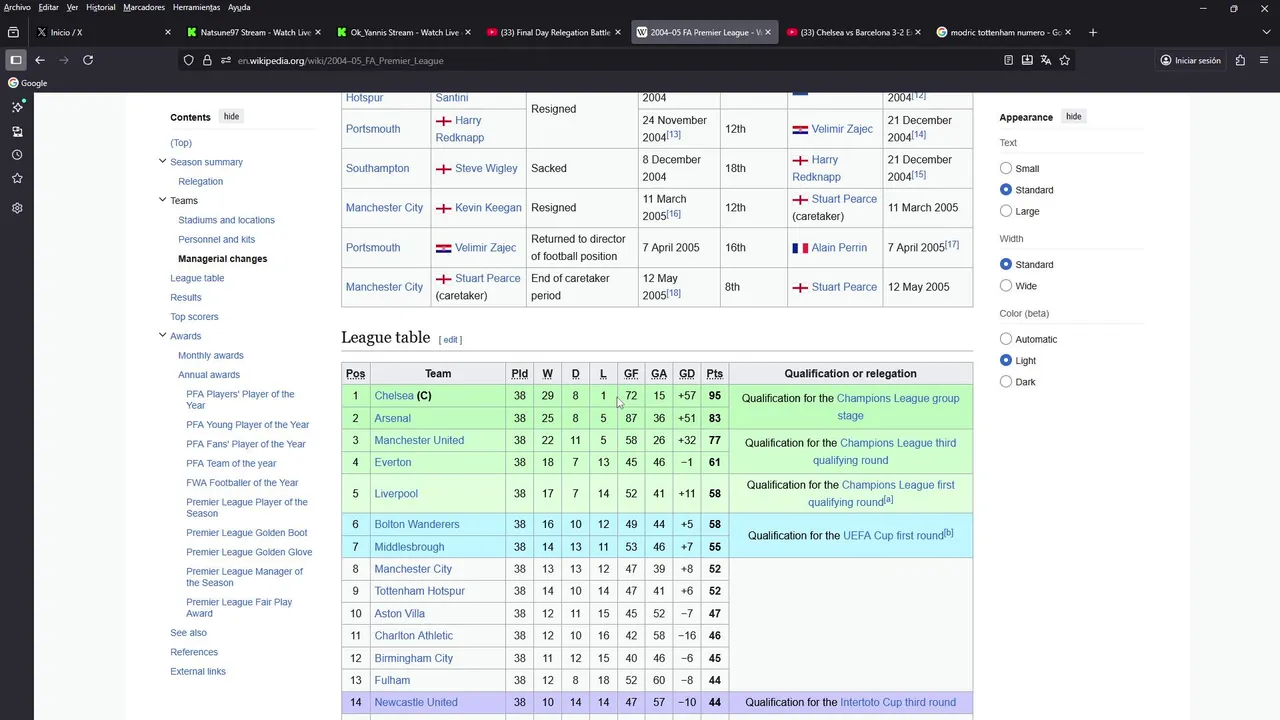Hide the Appearance panel
The height and width of the screenshot is (720, 1280).
point(1073,117)
